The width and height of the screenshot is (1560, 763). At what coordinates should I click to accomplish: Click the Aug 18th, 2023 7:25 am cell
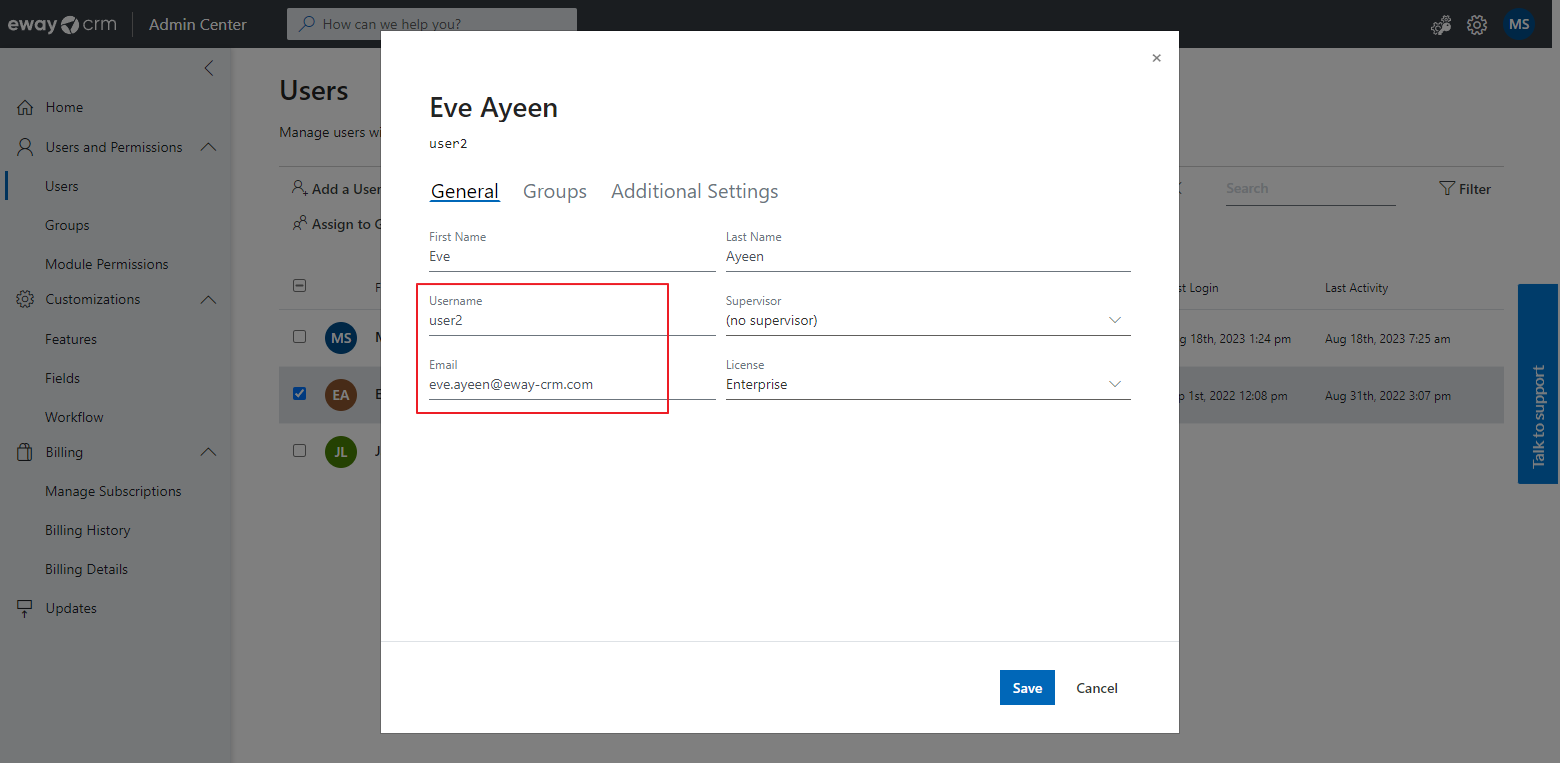click(x=1387, y=339)
